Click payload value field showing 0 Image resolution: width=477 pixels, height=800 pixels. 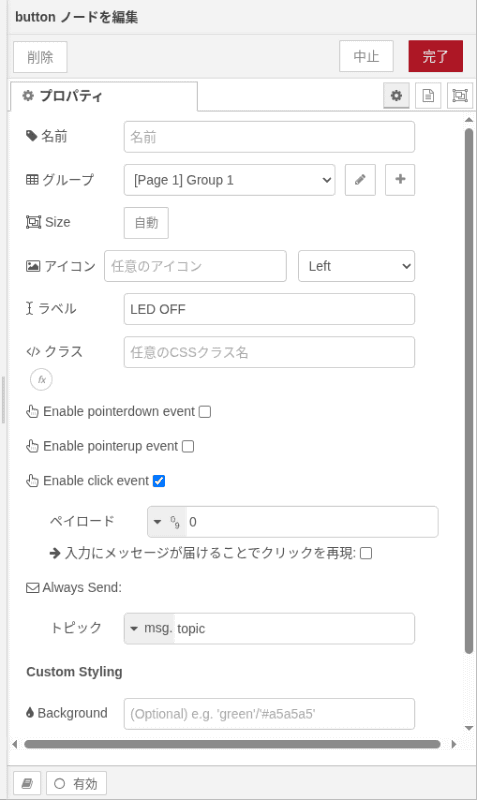pyautogui.click(x=312, y=521)
